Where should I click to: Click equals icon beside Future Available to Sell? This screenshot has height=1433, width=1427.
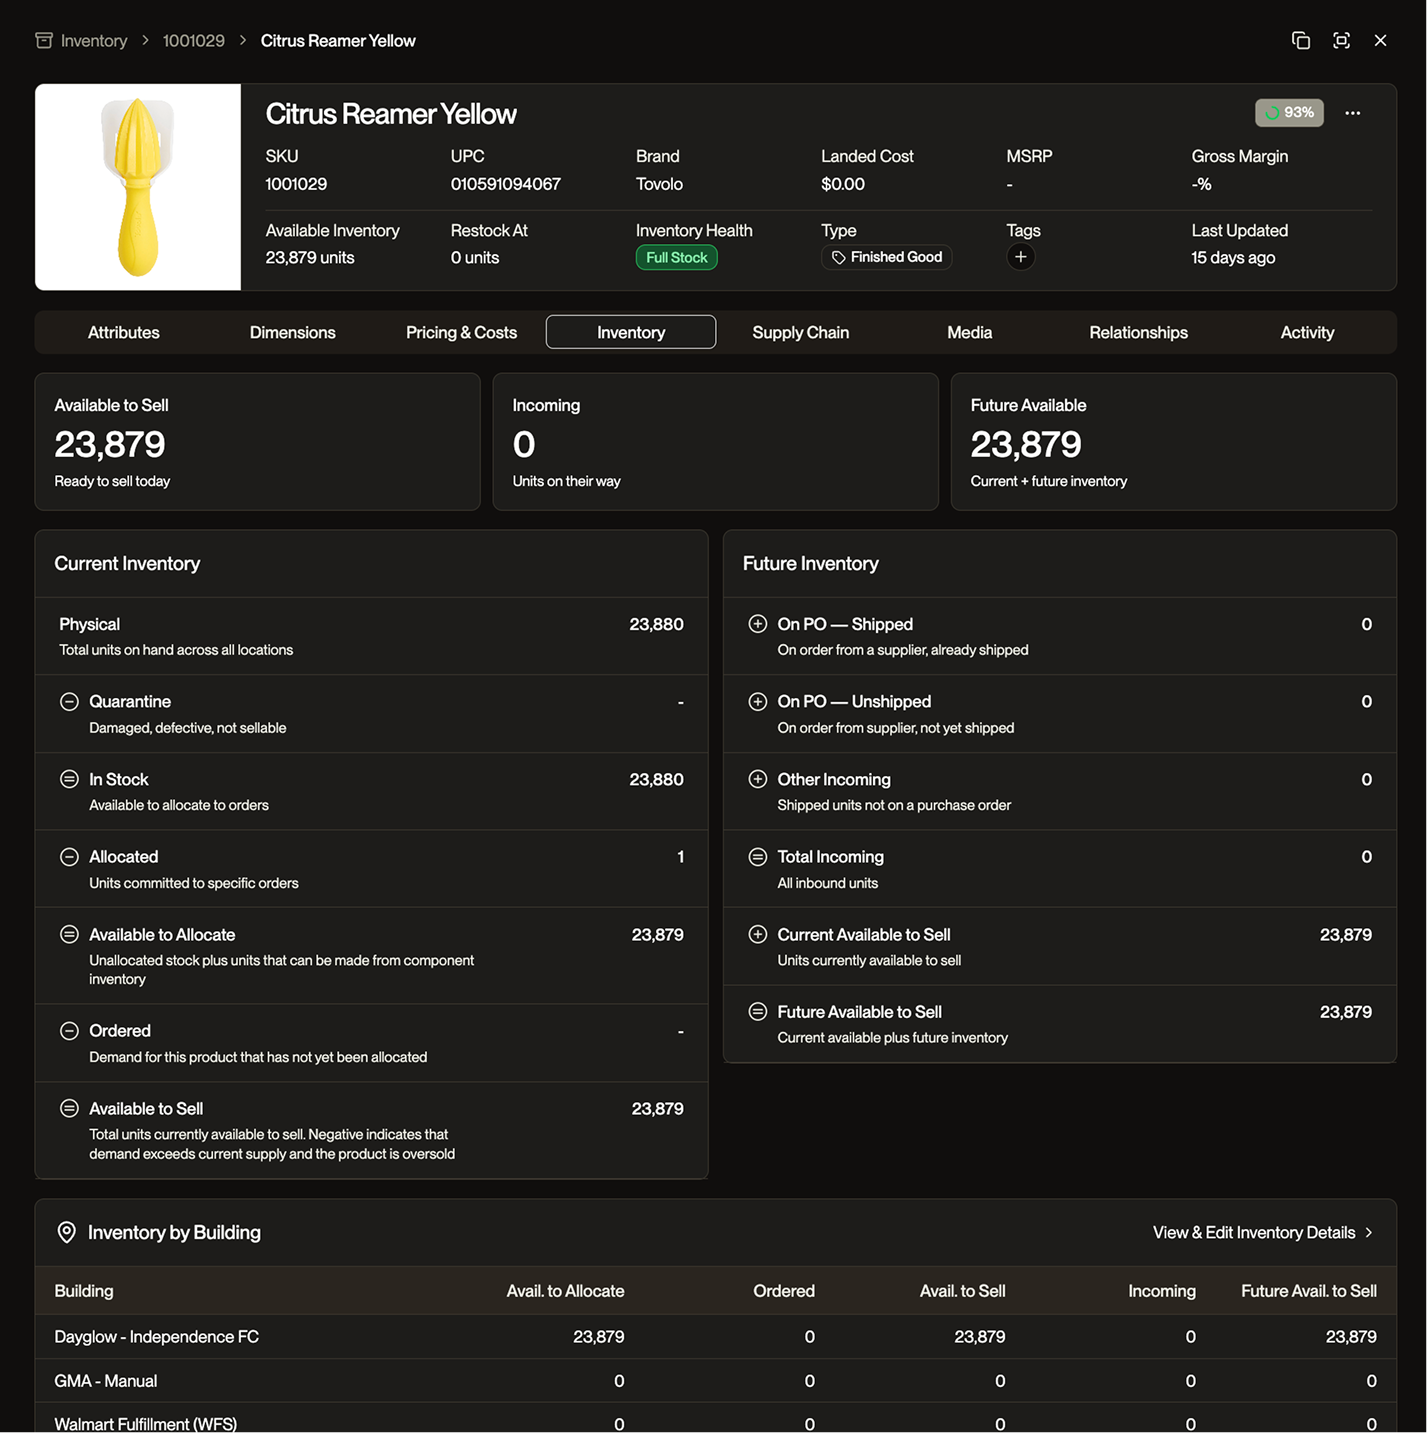click(x=758, y=1011)
